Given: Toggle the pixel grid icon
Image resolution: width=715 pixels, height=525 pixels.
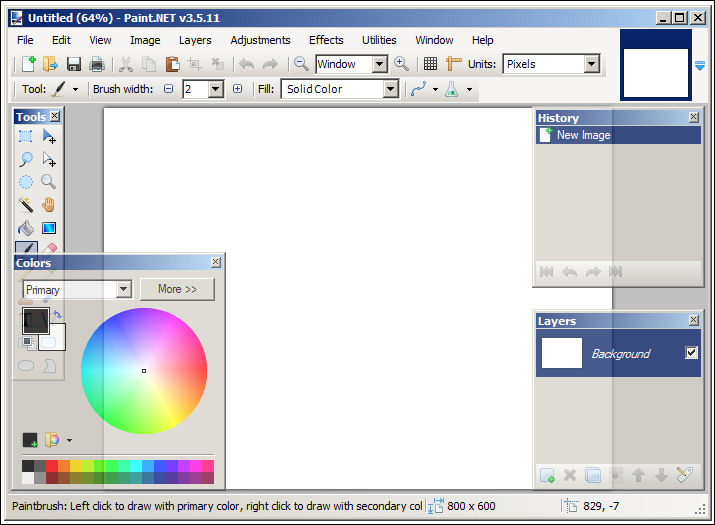Looking at the screenshot, I should [430, 63].
